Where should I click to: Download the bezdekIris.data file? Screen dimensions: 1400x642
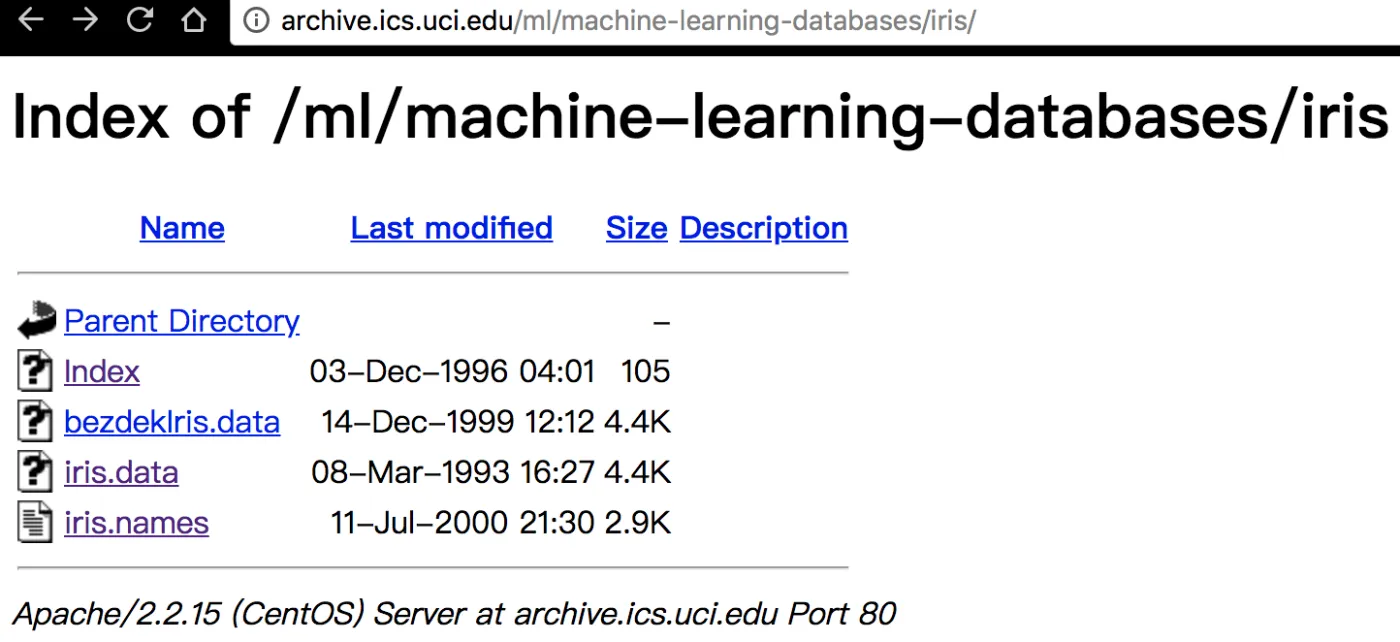pos(172,422)
